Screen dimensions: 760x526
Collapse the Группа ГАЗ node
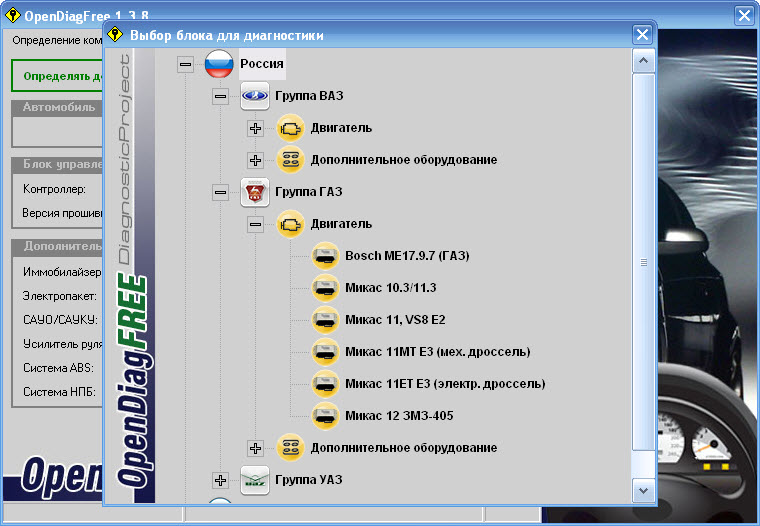click(x=221, y=192)
